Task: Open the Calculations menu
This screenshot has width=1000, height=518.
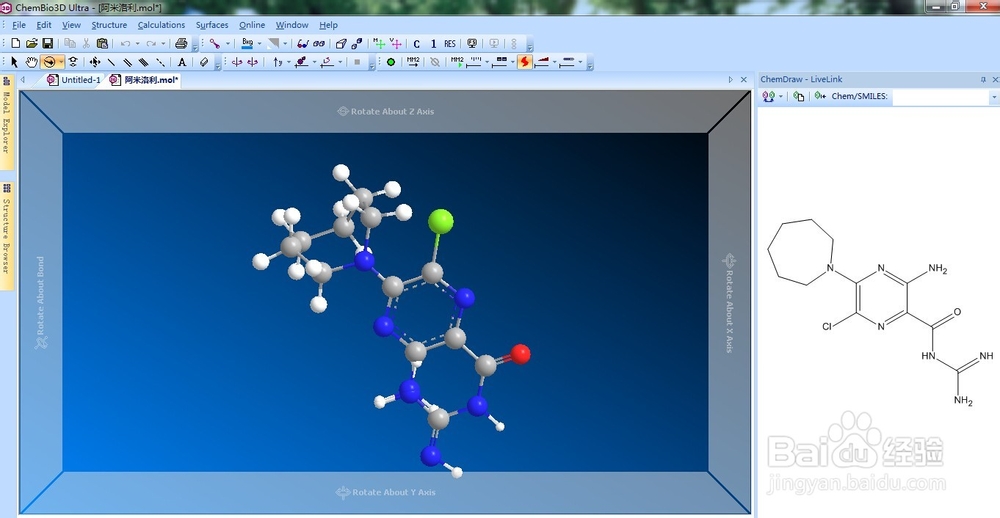Action: pyautogui.click(x=161, y=25)
